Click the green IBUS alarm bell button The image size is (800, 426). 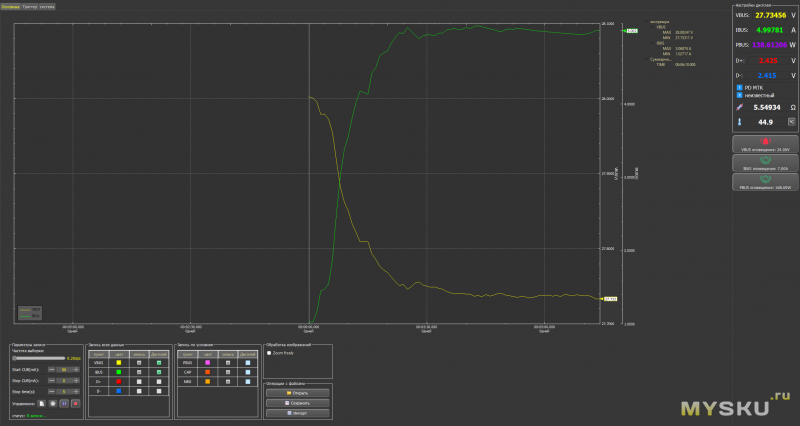(x=765, y=163)
